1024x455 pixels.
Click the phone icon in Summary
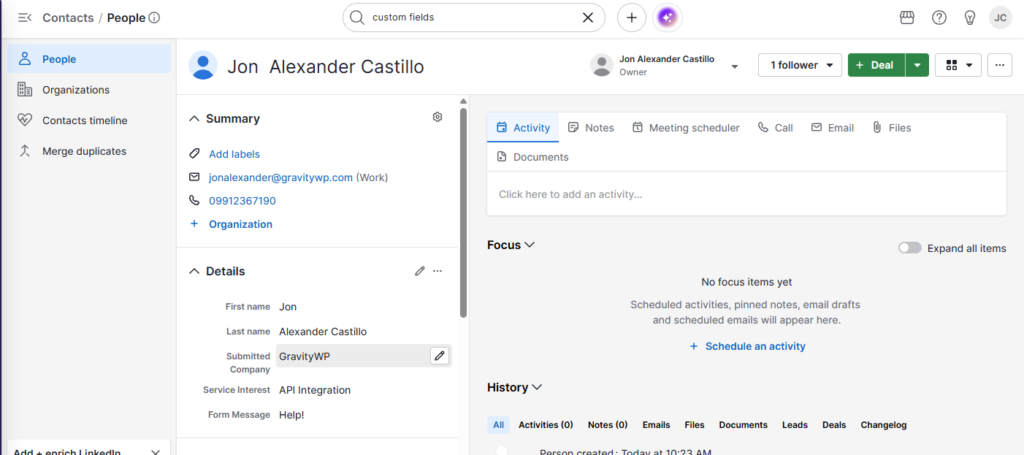point(194,200)
